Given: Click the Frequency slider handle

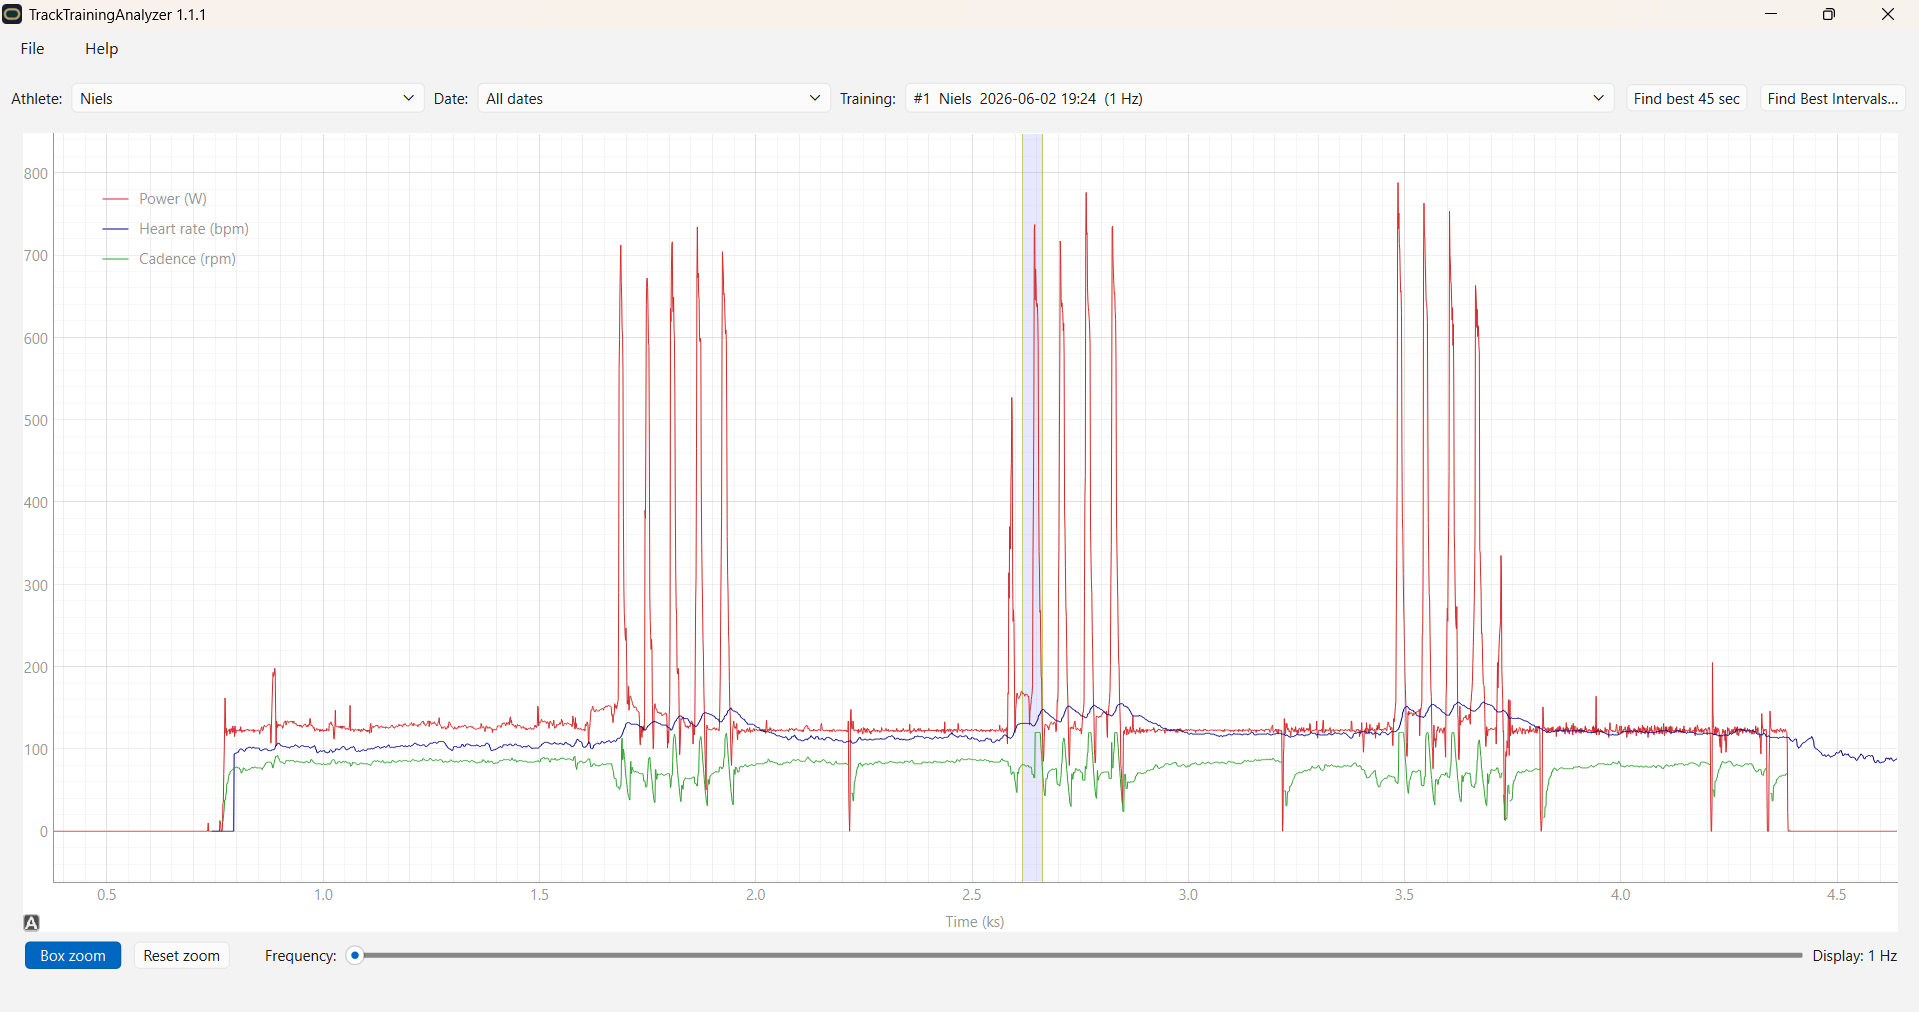Looking at the screenshot, I should coord(355,956).
